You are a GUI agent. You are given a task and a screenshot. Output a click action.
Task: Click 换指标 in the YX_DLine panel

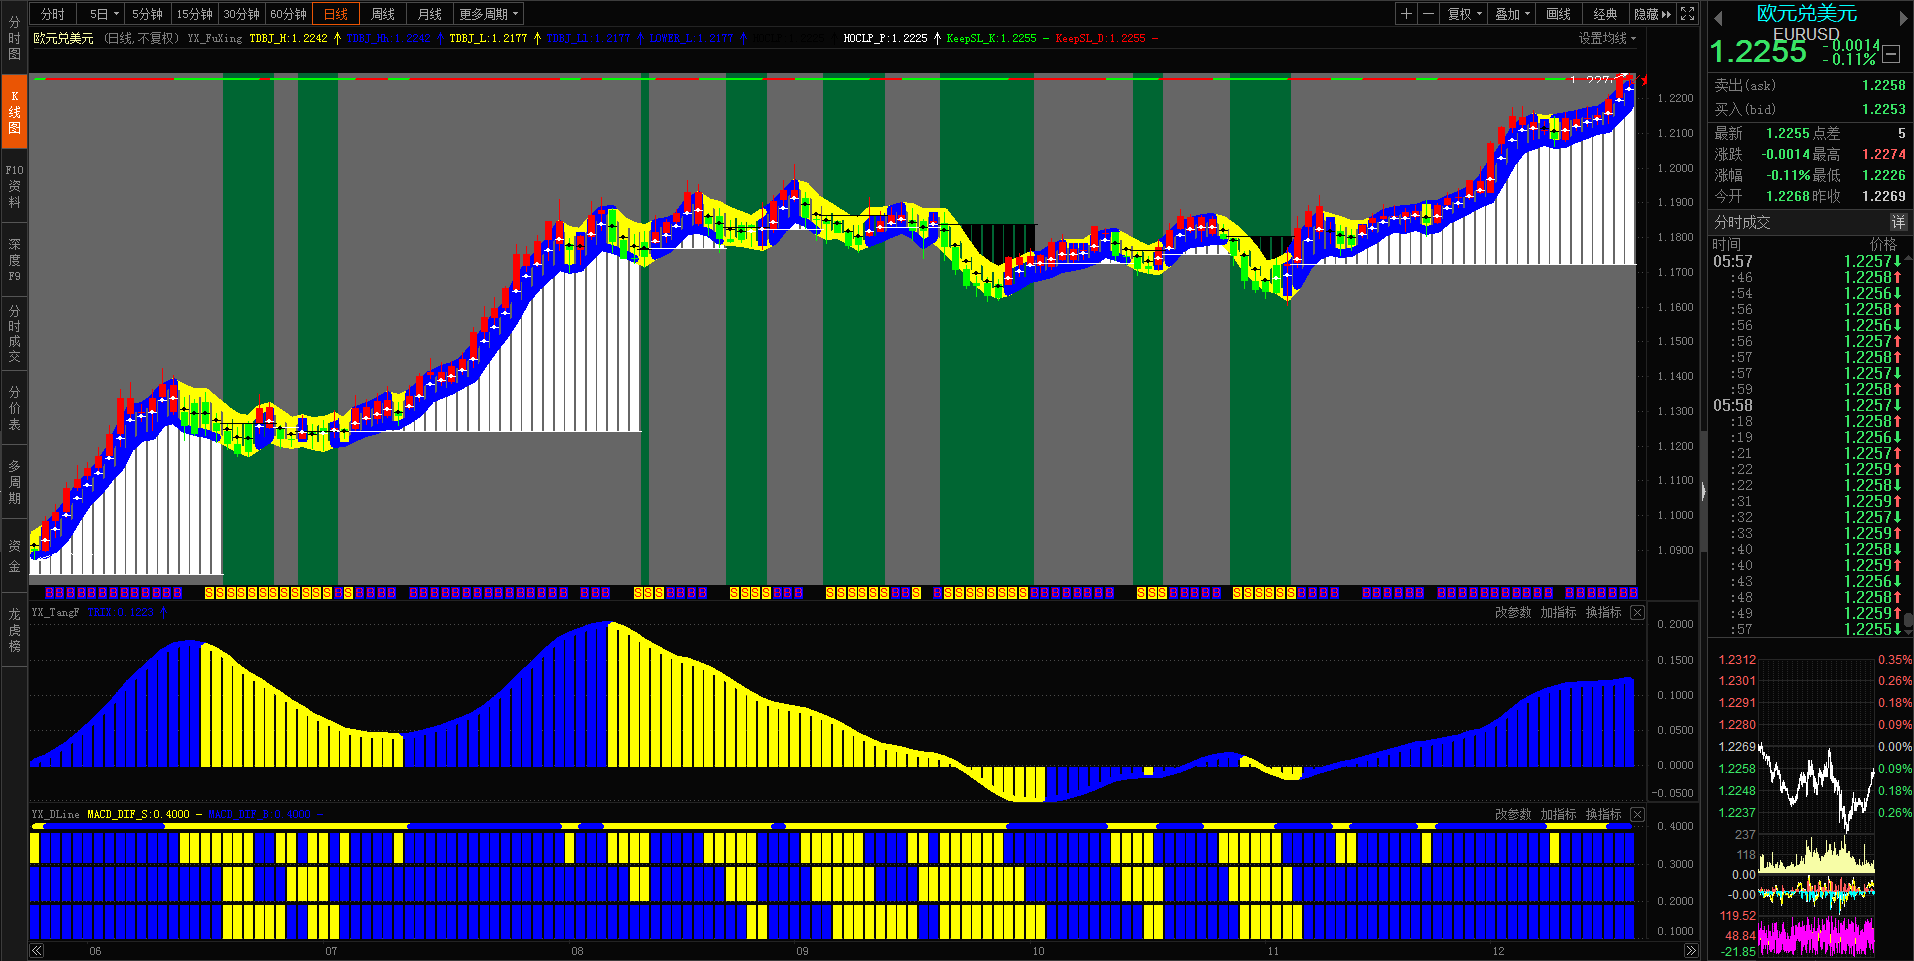(1603, 815)
